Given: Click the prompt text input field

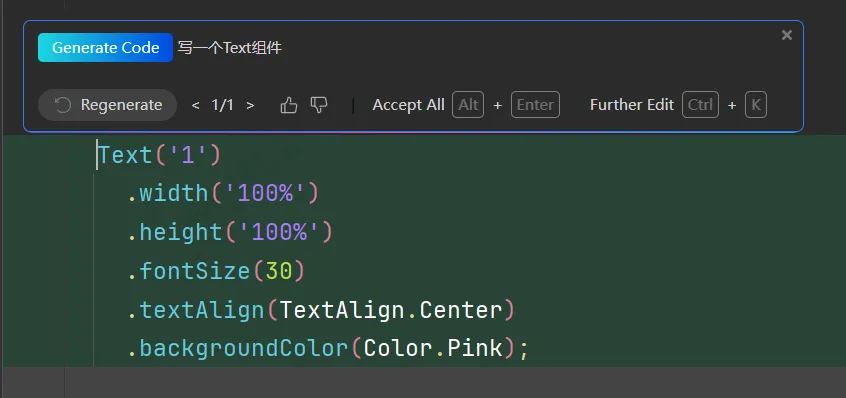Looking at the screenshot, I should [x=475, y=48].
